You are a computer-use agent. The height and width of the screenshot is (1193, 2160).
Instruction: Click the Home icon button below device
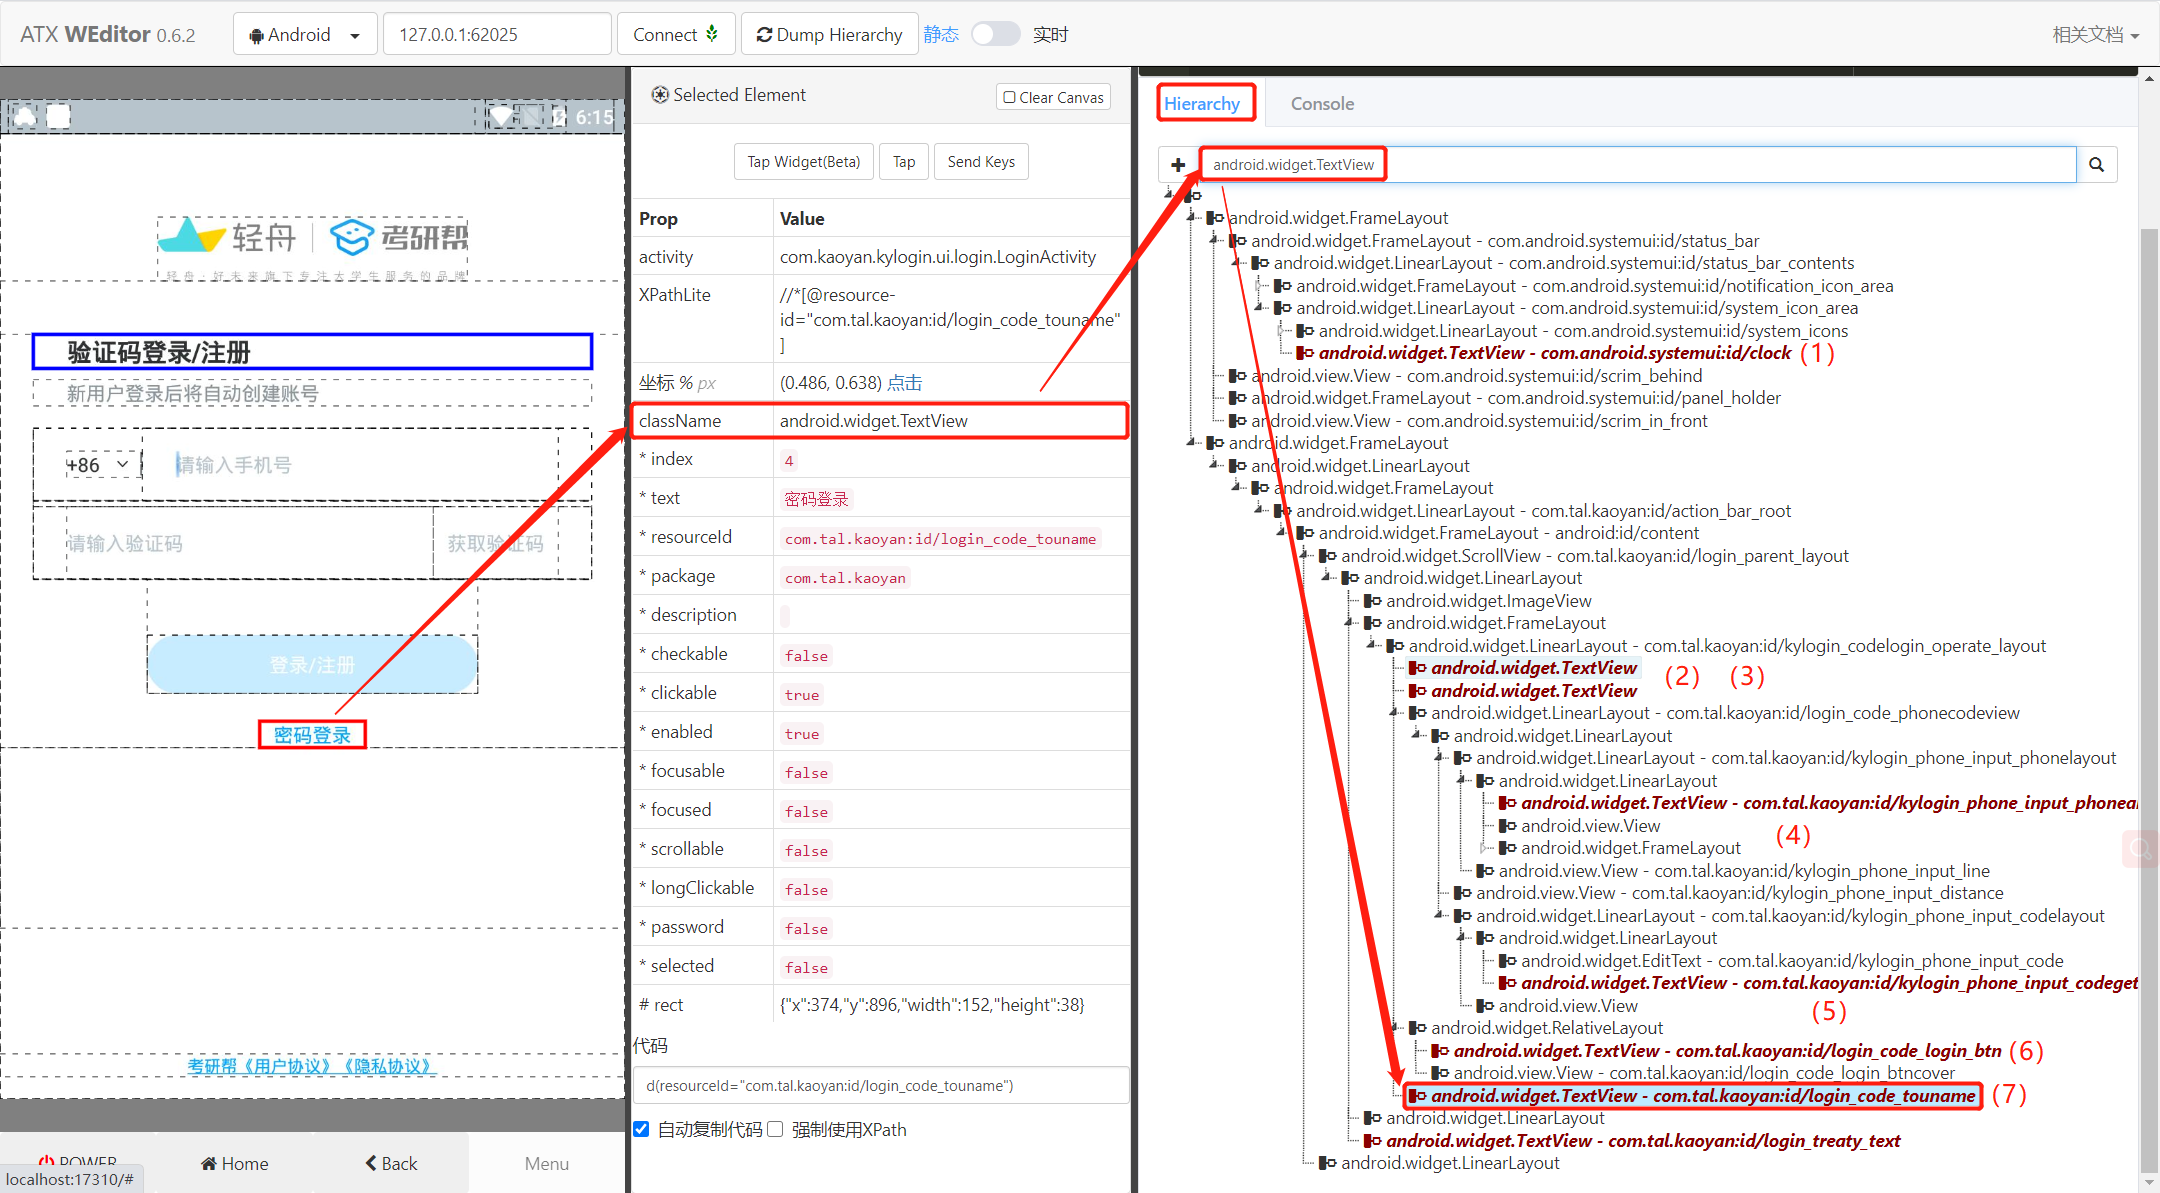click(235, 1163)
